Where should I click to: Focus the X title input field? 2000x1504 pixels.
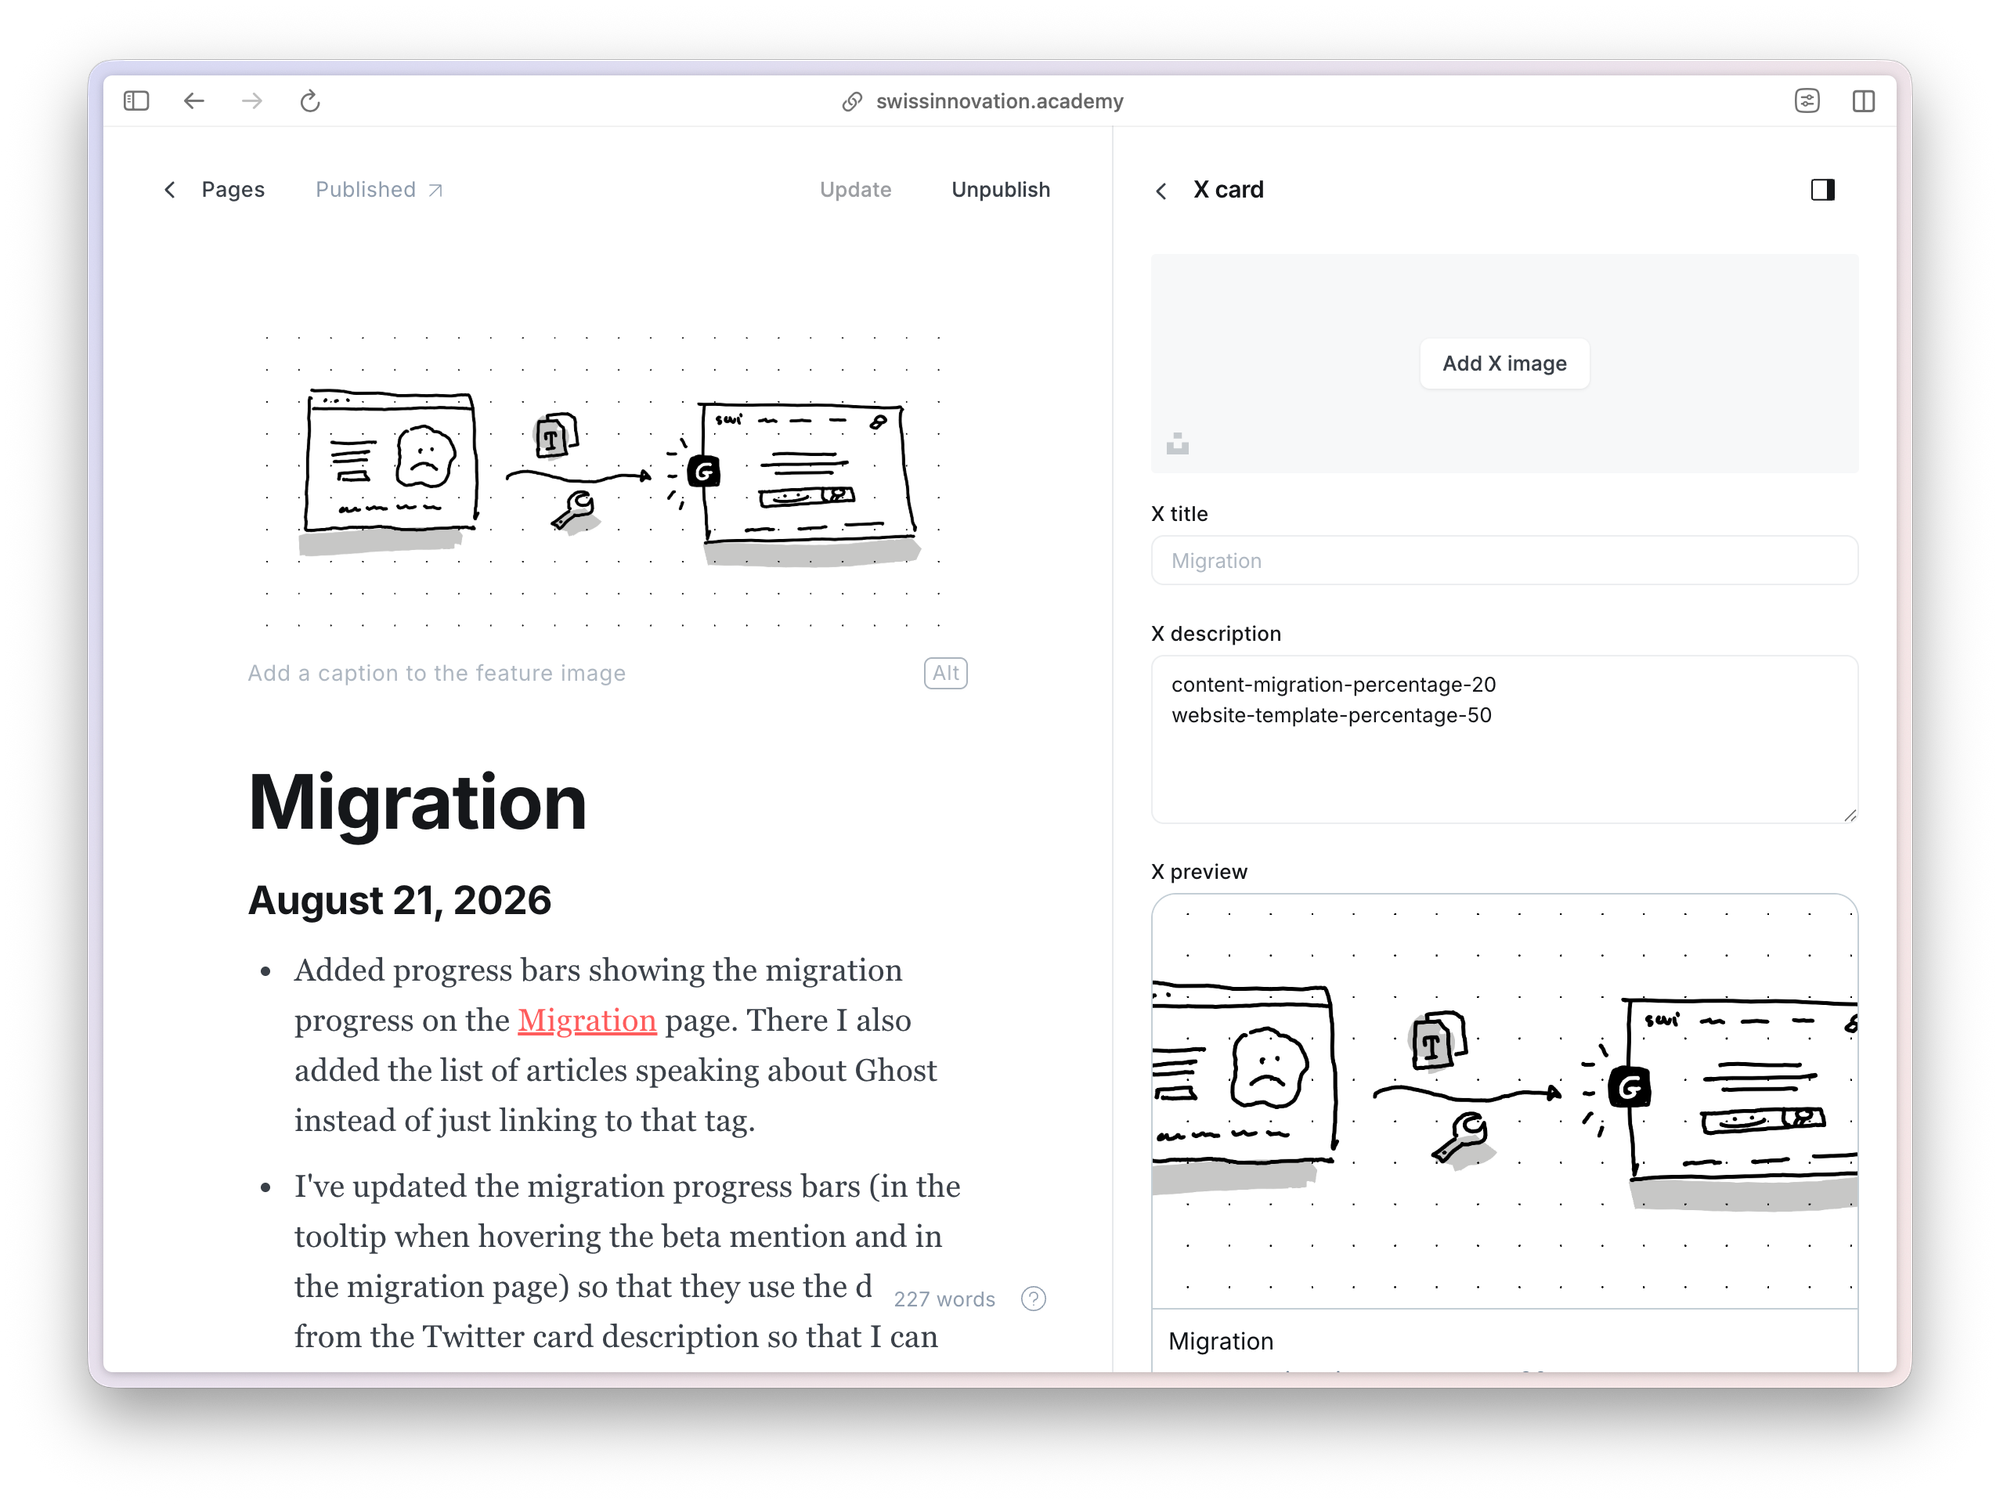pos(1505,561)
